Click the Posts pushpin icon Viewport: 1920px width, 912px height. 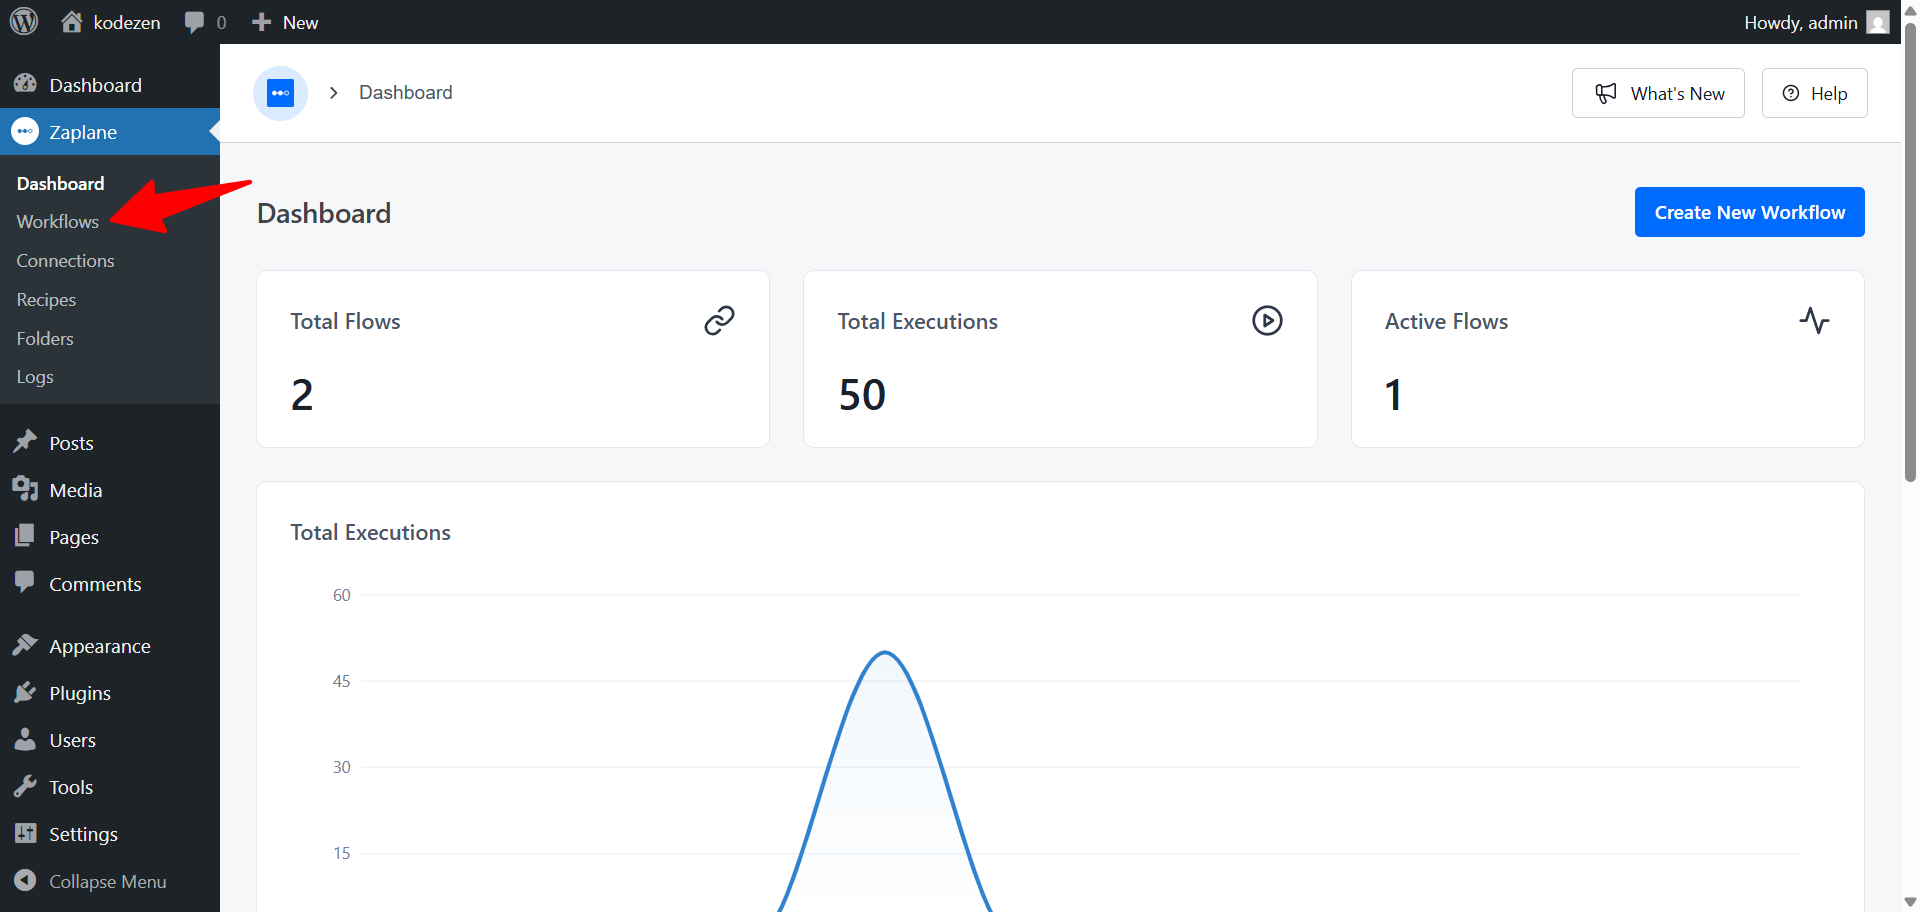tap(25, 442)
